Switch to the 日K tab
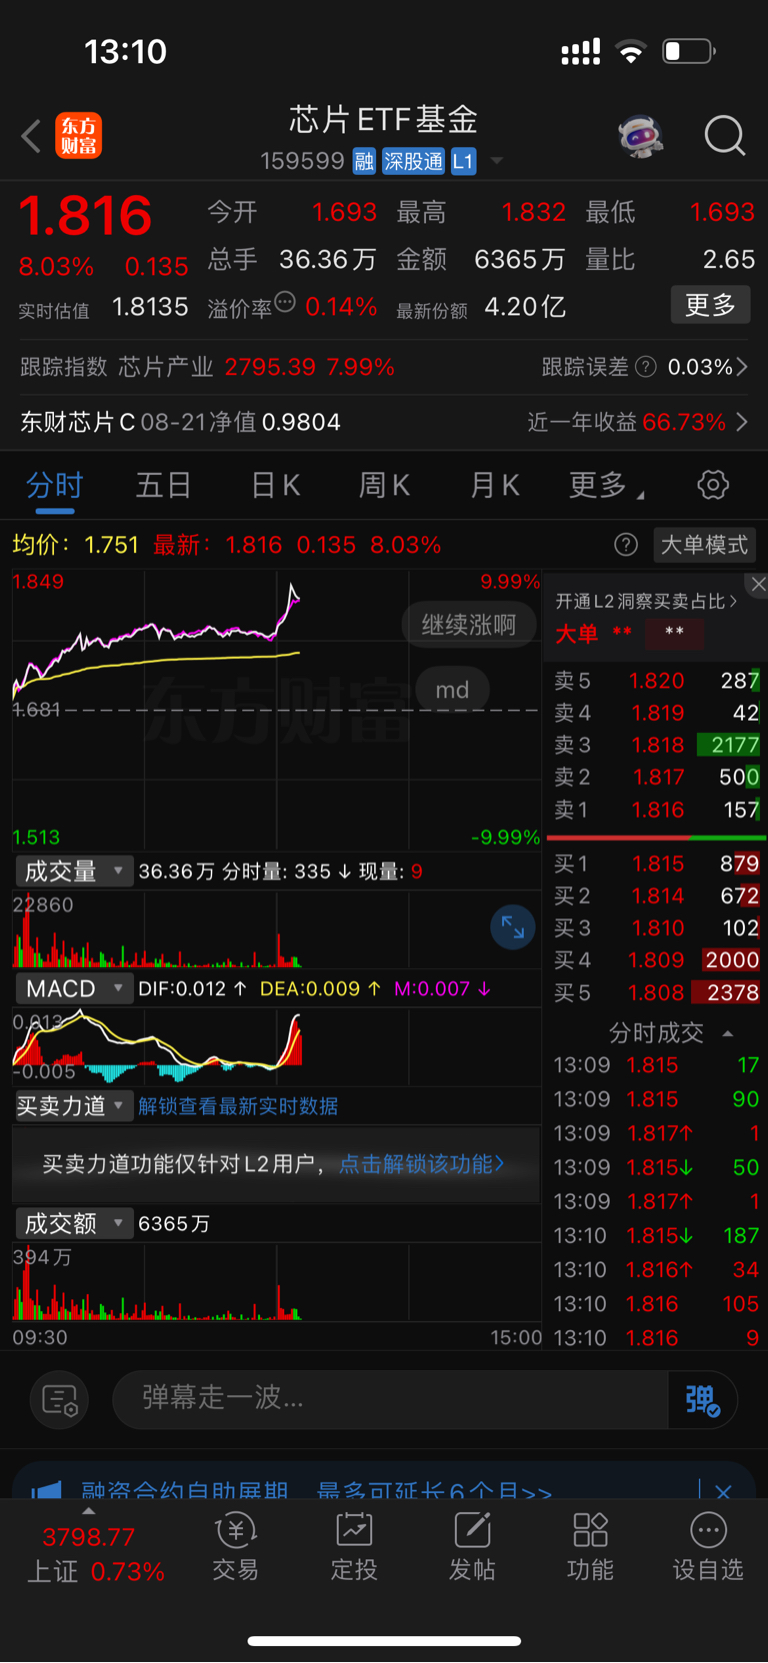Image resolution: width=768 pixels, height=1663 pixels. point(275,486)
